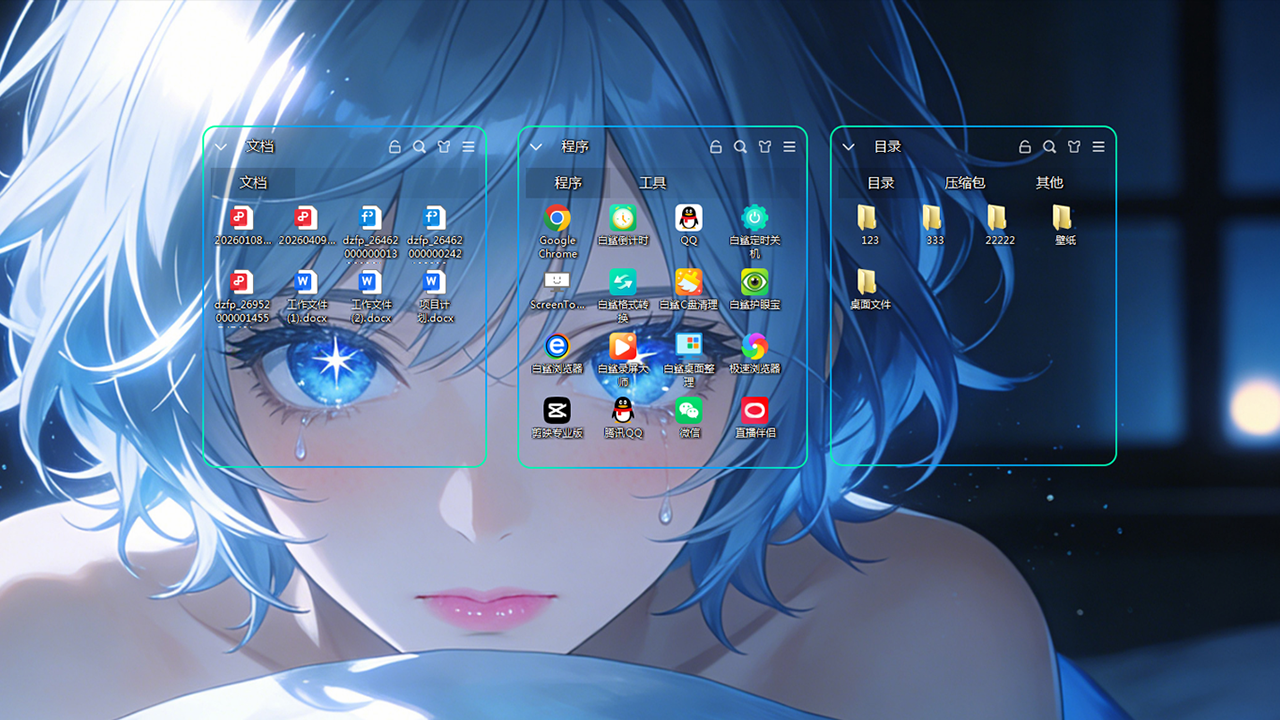This screenshot has width=1280, height=720.
Task: Launch the 腾讯QQ app
Action: pyautogui.click(x=623, y=410)
